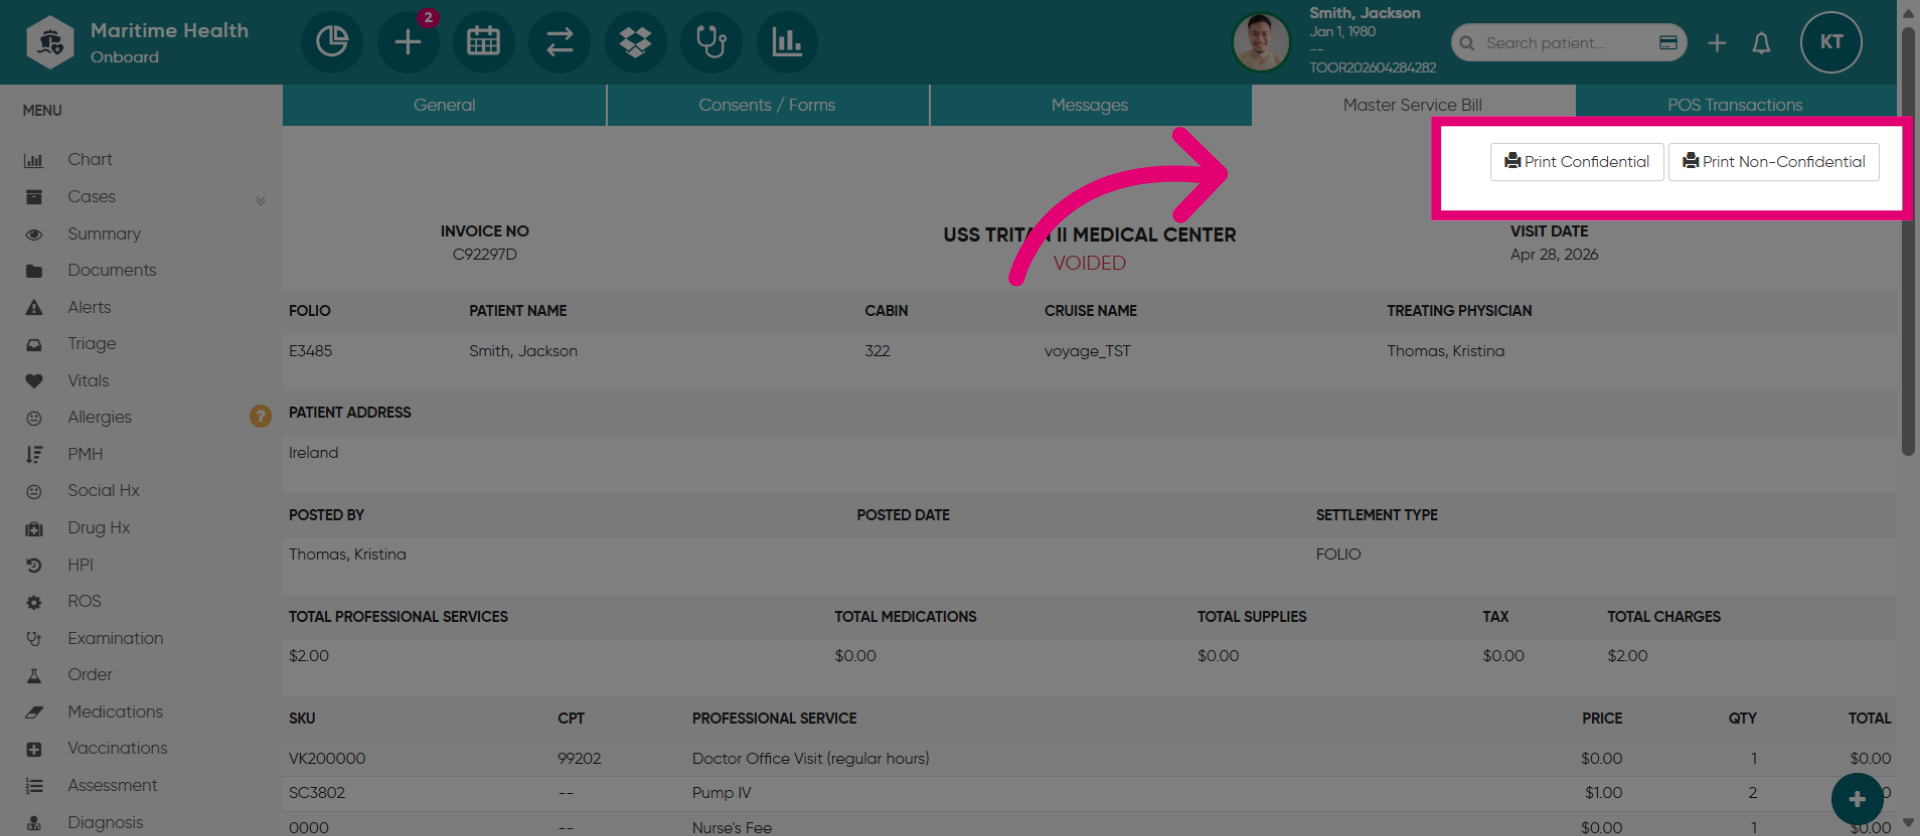This screenshot has height=836, width=1920.
Task: Click the Alerts warning triangle icon
Action: [34, 307]
